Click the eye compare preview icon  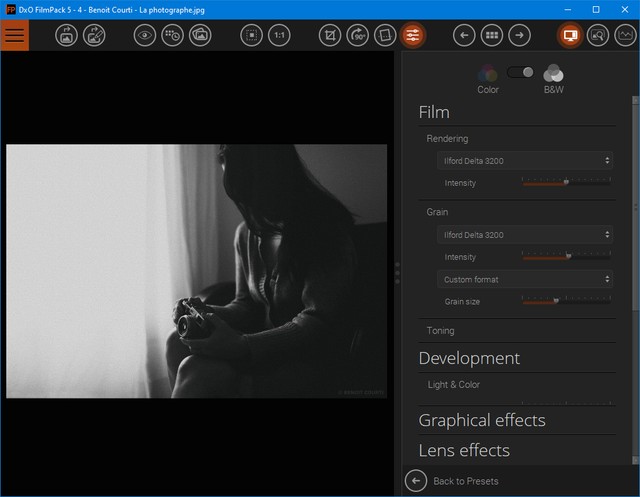[x=146, y=35]
